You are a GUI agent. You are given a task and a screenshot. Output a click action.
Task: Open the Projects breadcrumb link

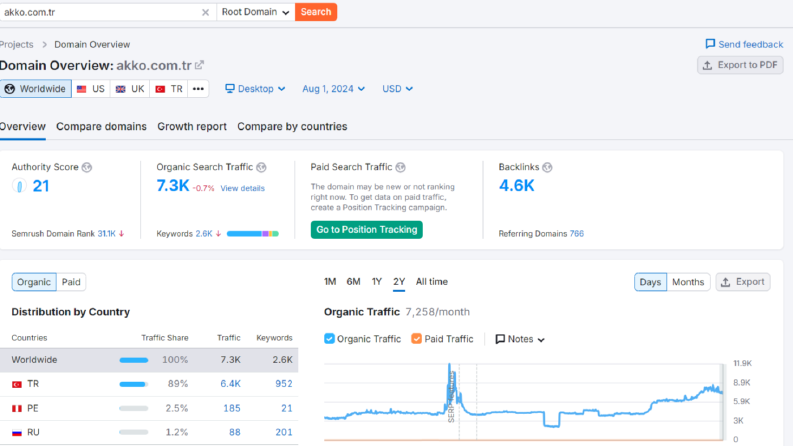(x=16, y=44)
